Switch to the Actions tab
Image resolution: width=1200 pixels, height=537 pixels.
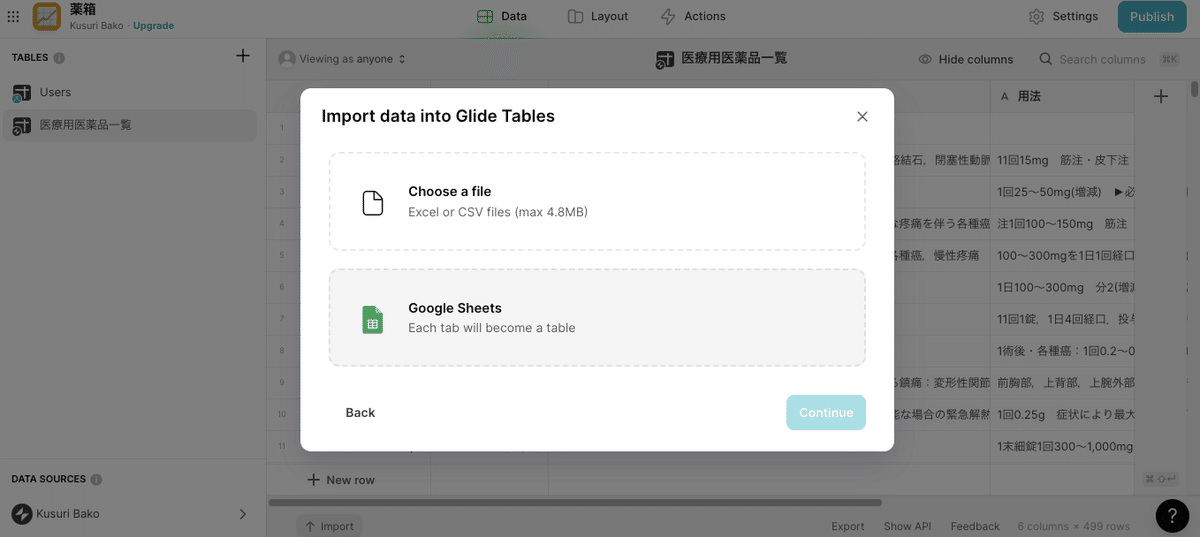(693, 16)
